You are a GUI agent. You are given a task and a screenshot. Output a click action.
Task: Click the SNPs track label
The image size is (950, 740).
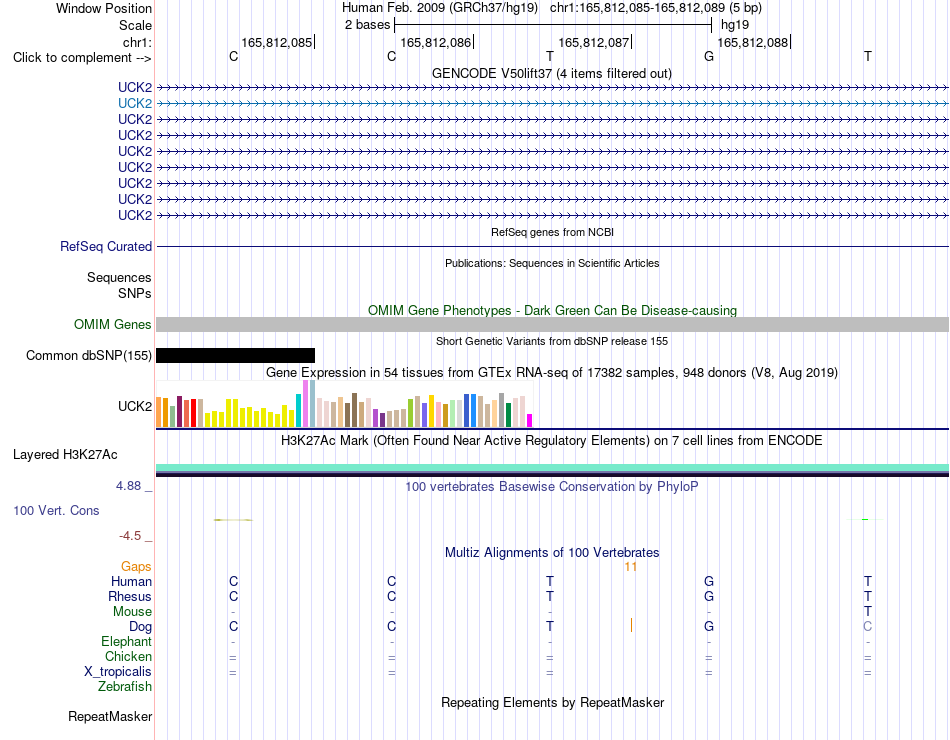coord(135,293)
